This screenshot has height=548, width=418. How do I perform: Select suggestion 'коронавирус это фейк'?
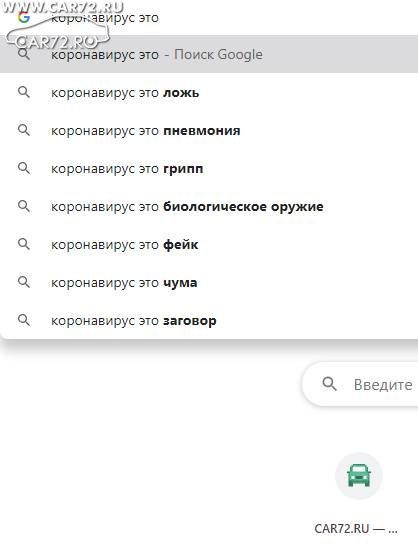pos(209,244)
